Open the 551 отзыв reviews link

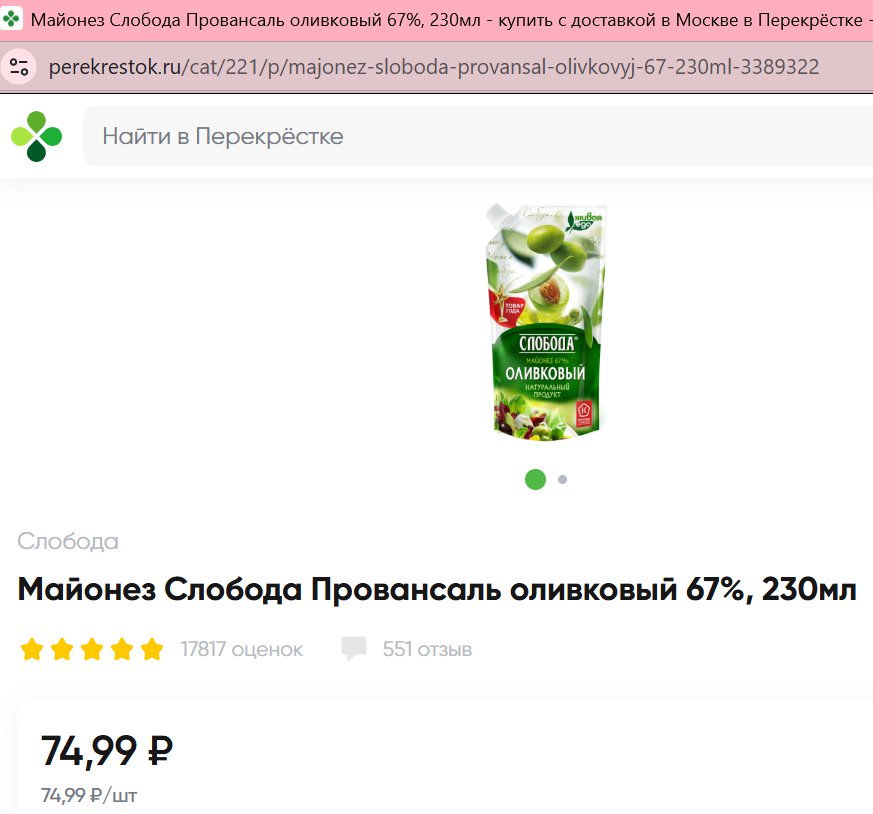427,649
